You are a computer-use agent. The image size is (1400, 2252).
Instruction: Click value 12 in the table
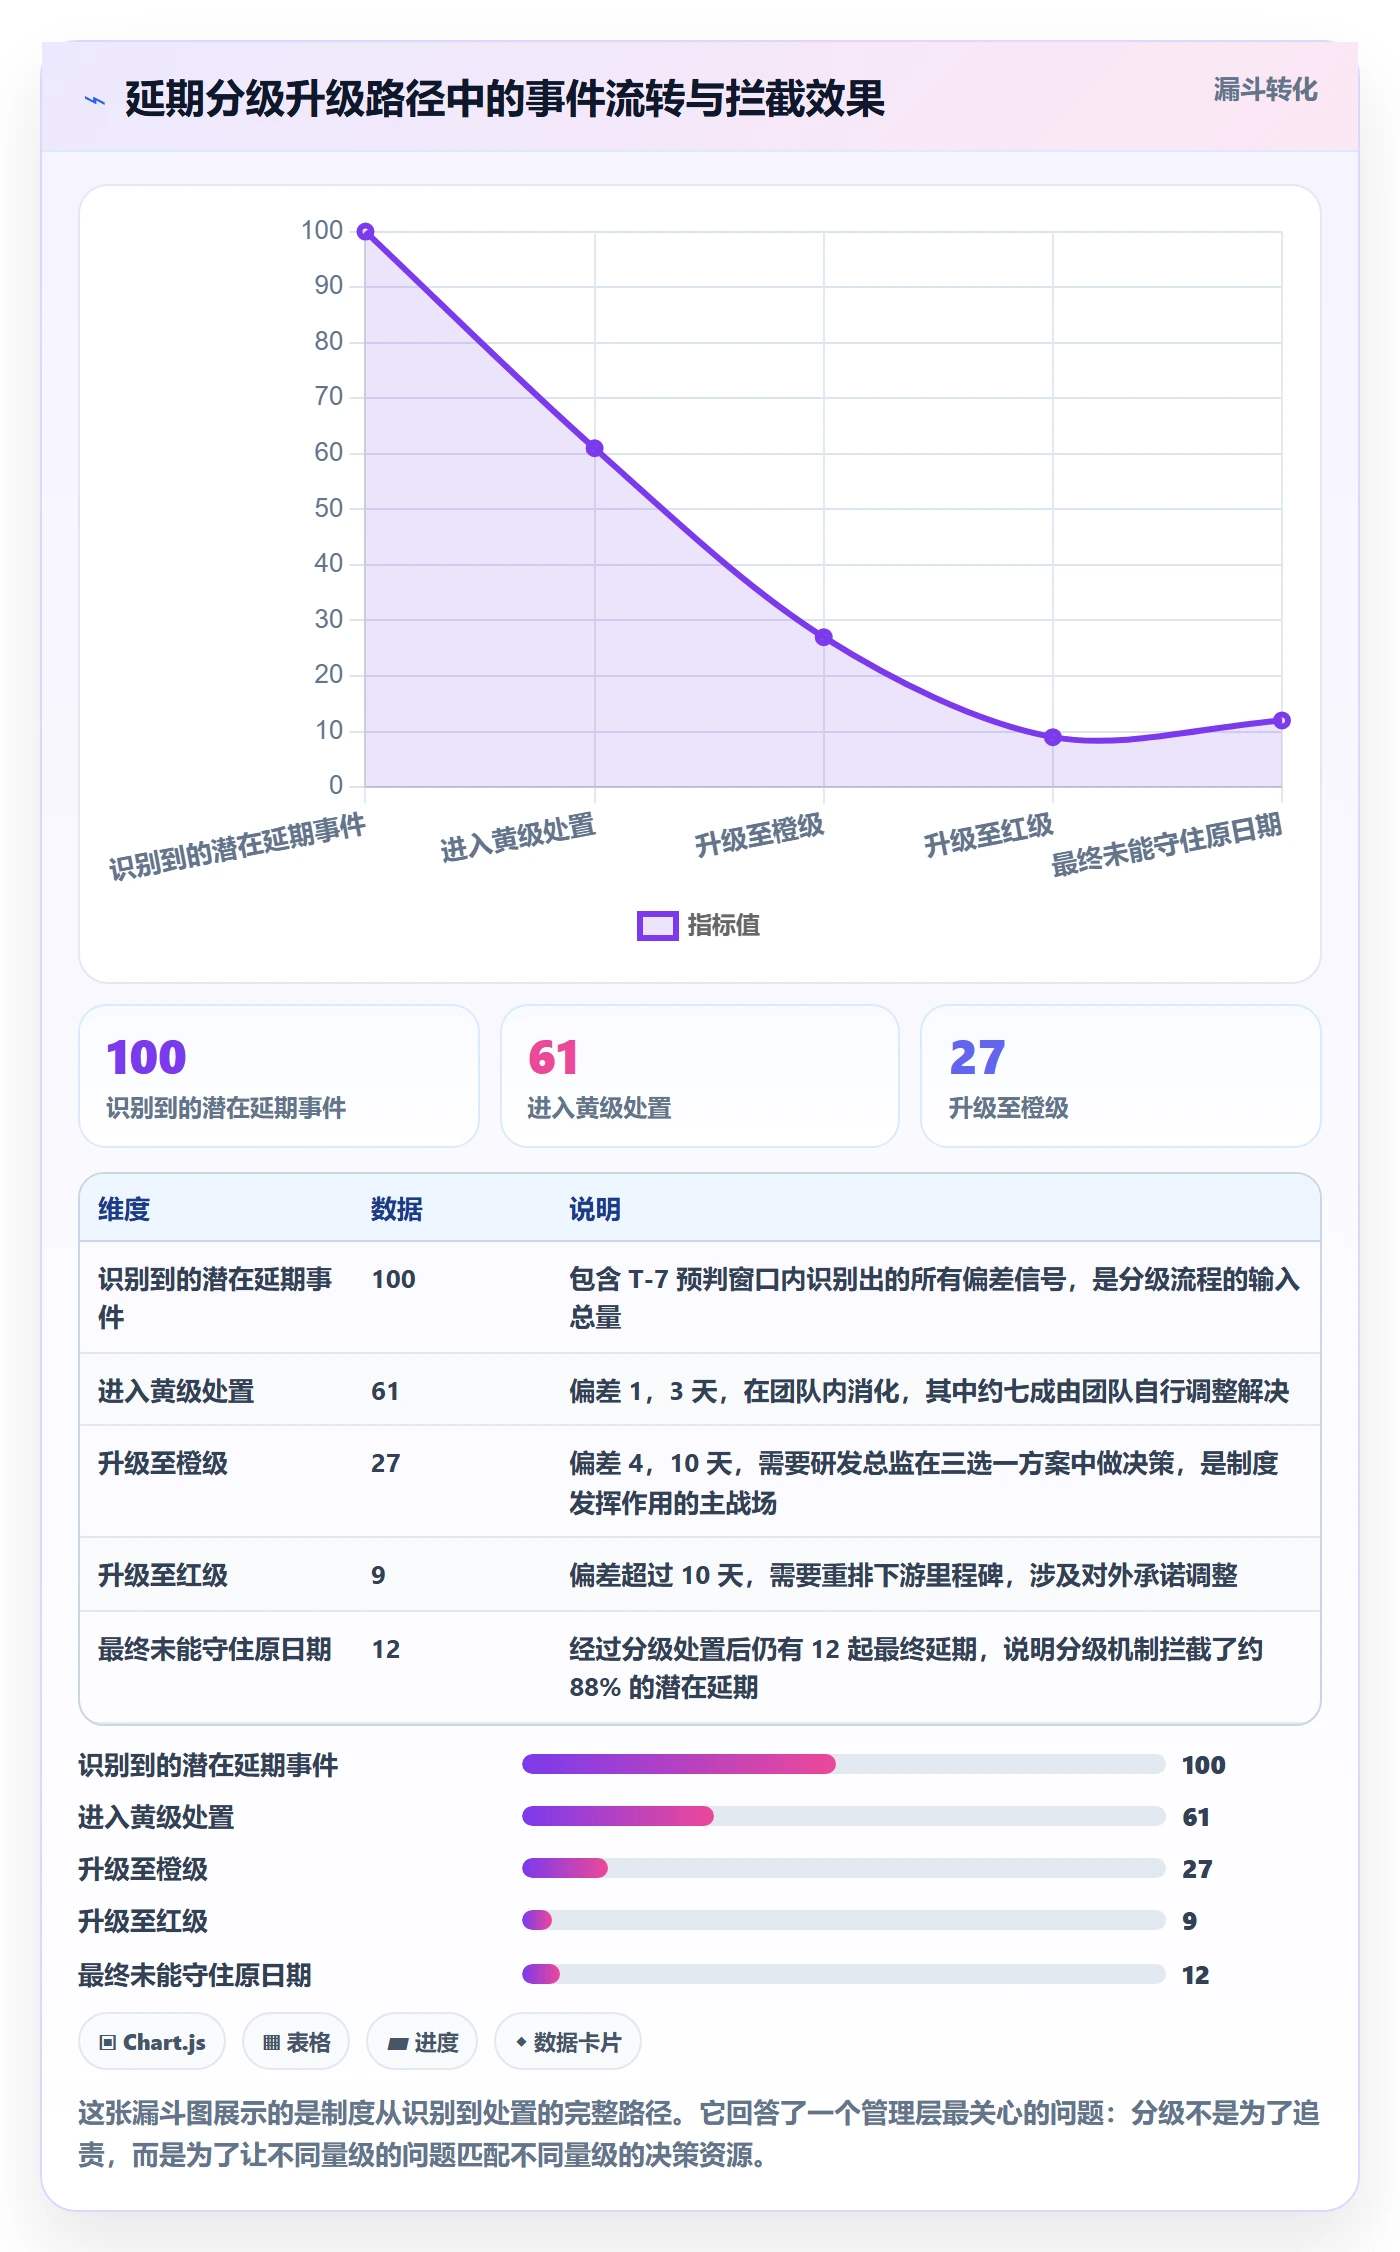(386, 1649)
